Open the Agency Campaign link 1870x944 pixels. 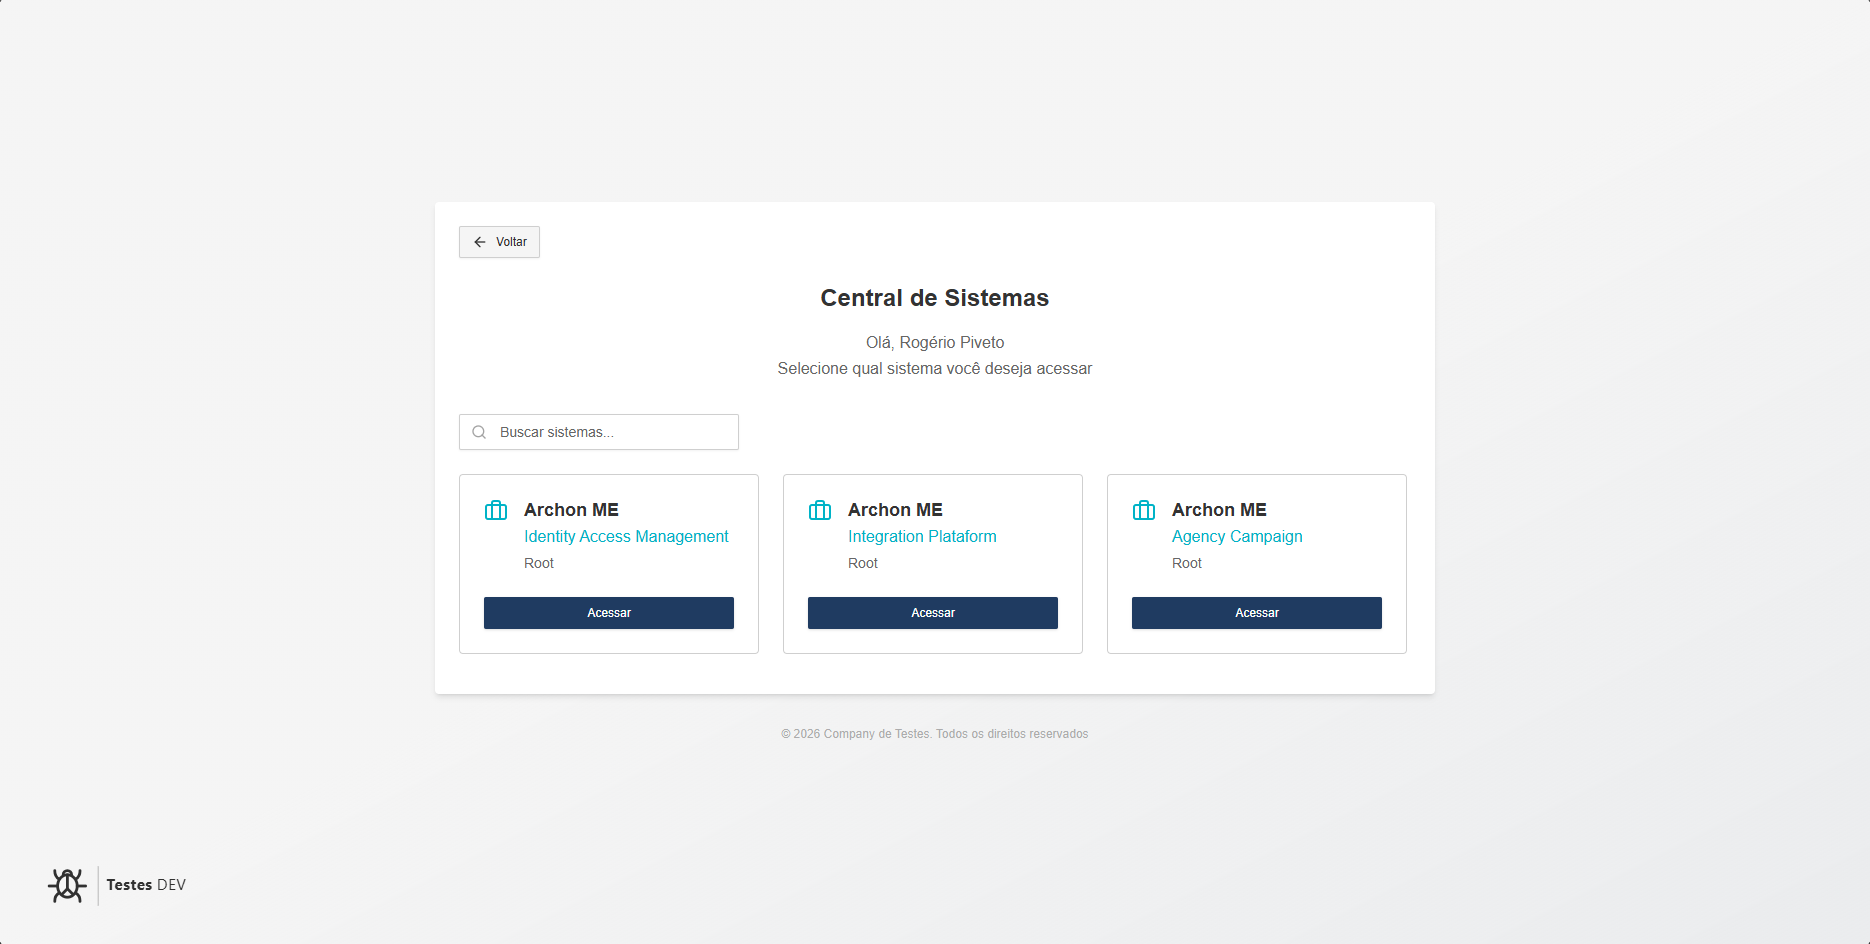tap(1237, 537)
